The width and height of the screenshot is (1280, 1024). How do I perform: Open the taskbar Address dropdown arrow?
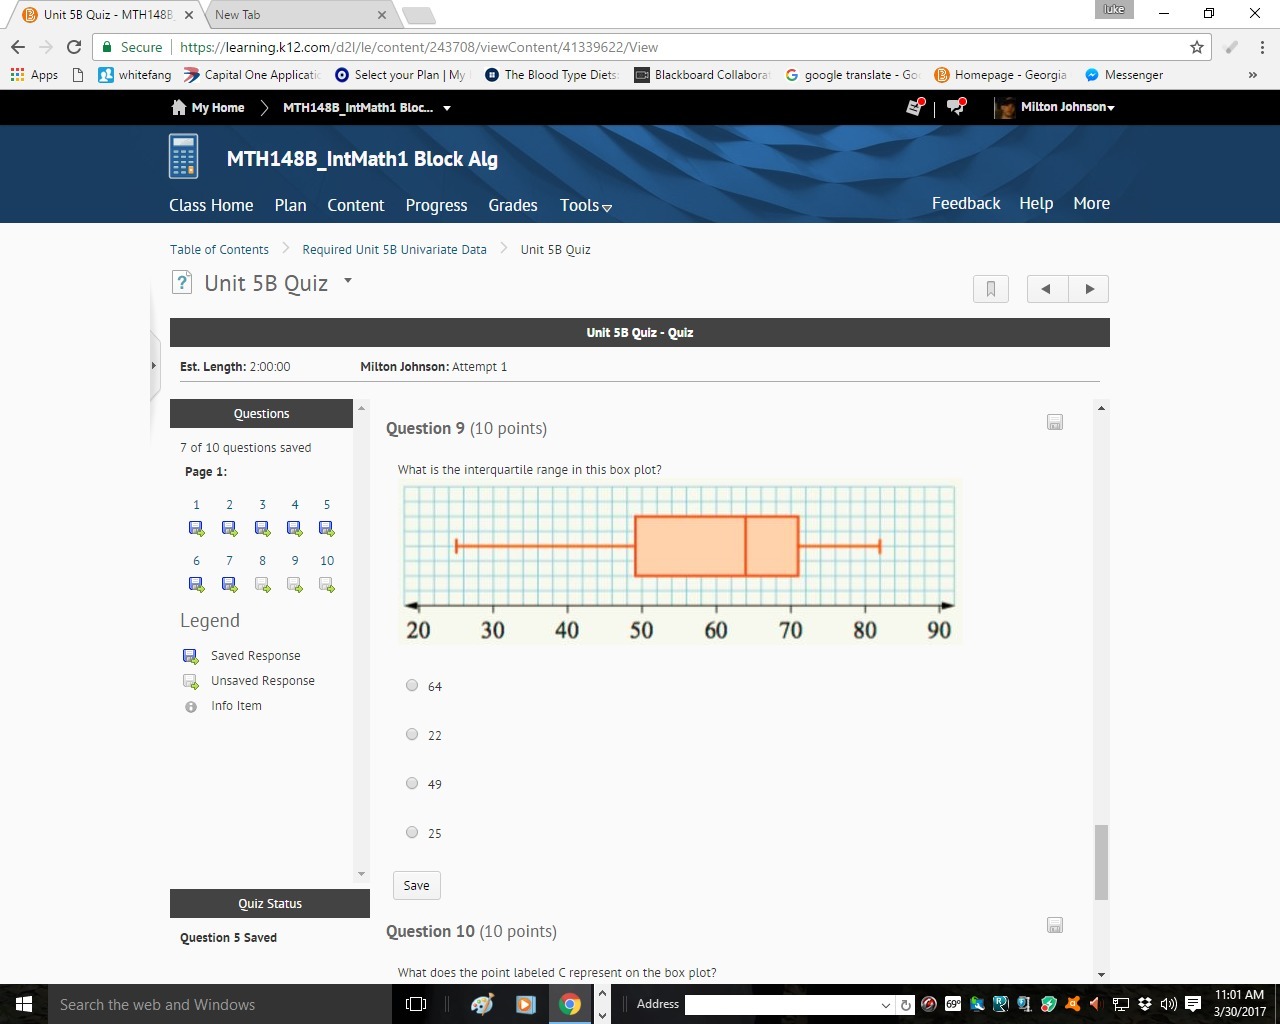pos(886,1005)
